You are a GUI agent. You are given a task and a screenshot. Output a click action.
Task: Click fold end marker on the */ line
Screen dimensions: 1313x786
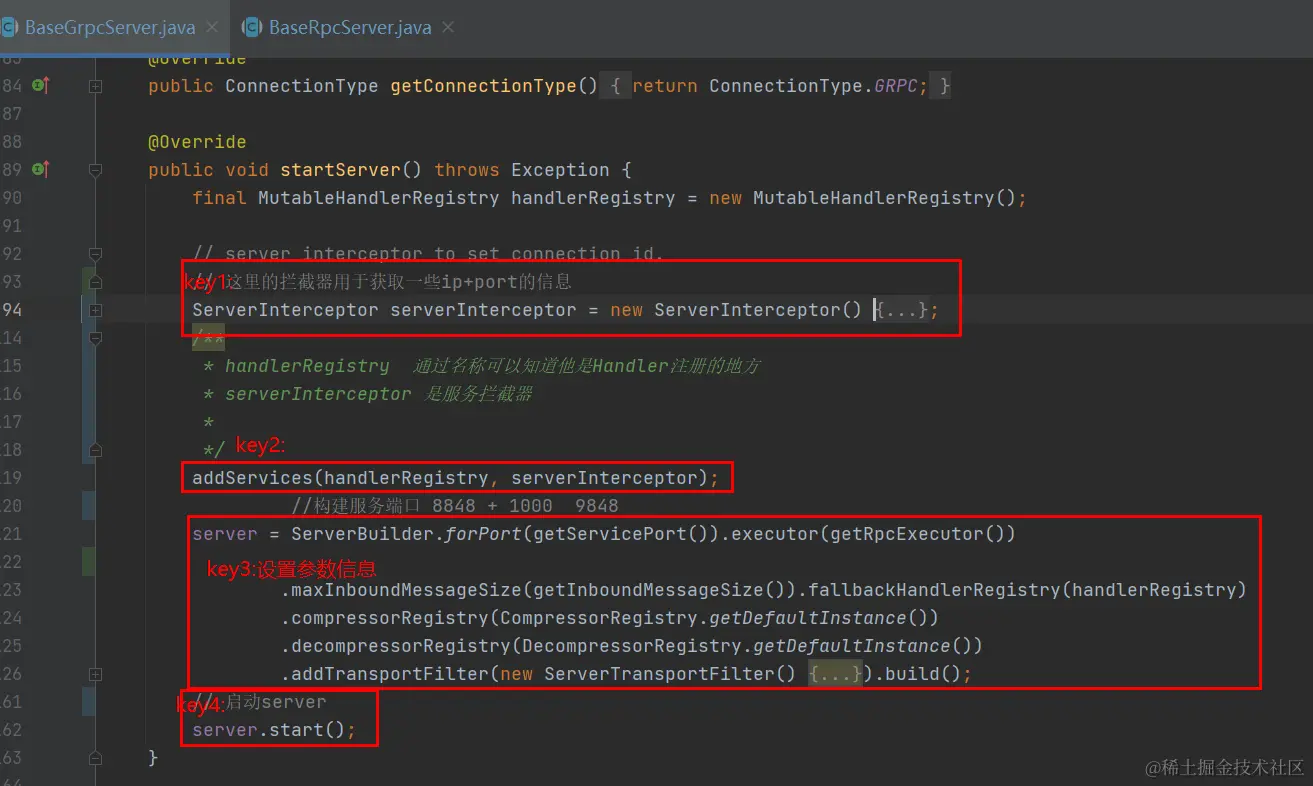(95, 450)
